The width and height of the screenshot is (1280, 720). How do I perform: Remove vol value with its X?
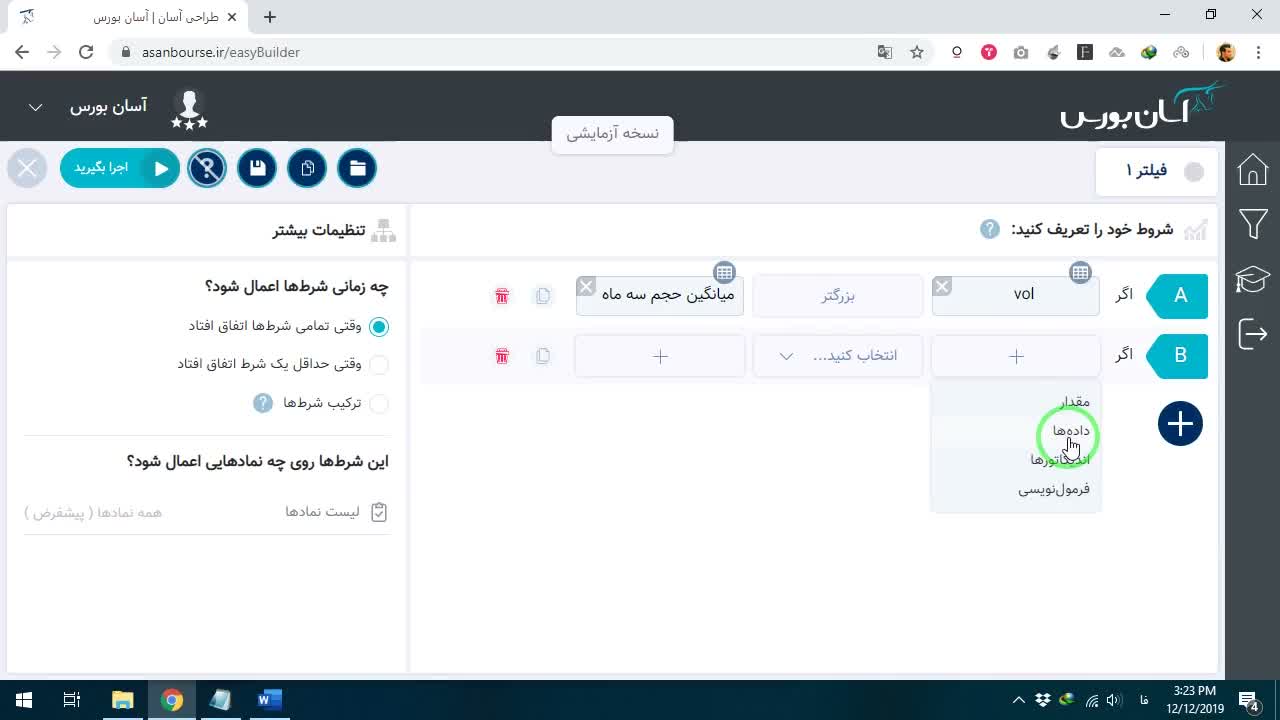click(942, 287)
